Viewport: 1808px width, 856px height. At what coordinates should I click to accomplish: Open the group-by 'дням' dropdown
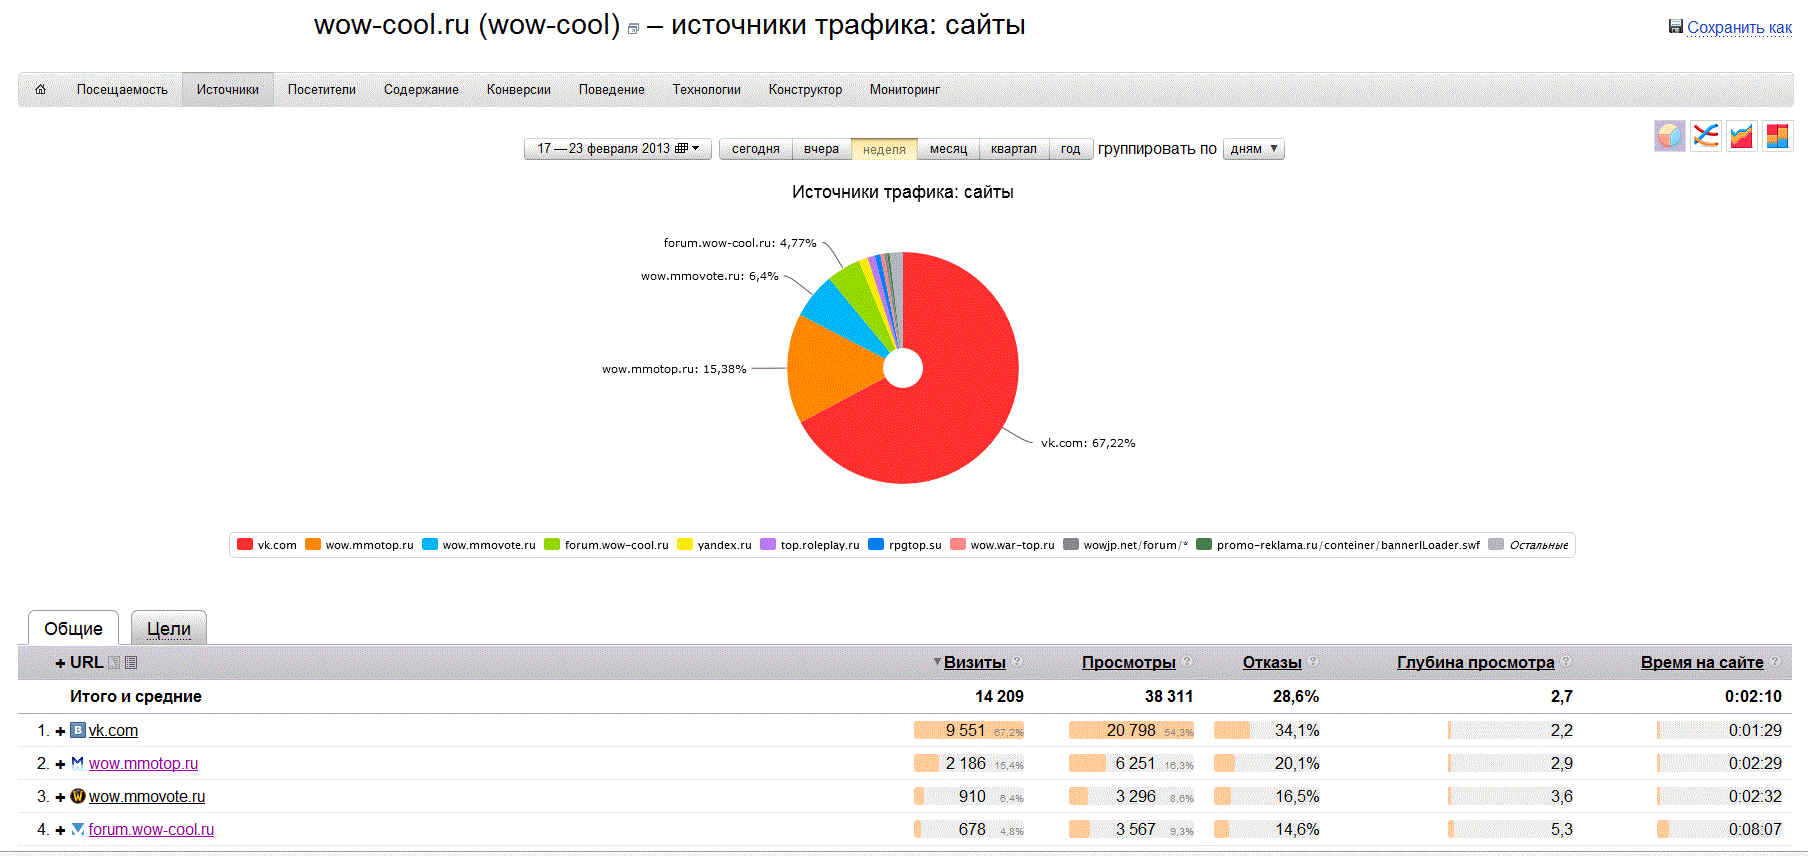tap(1254, 149)
